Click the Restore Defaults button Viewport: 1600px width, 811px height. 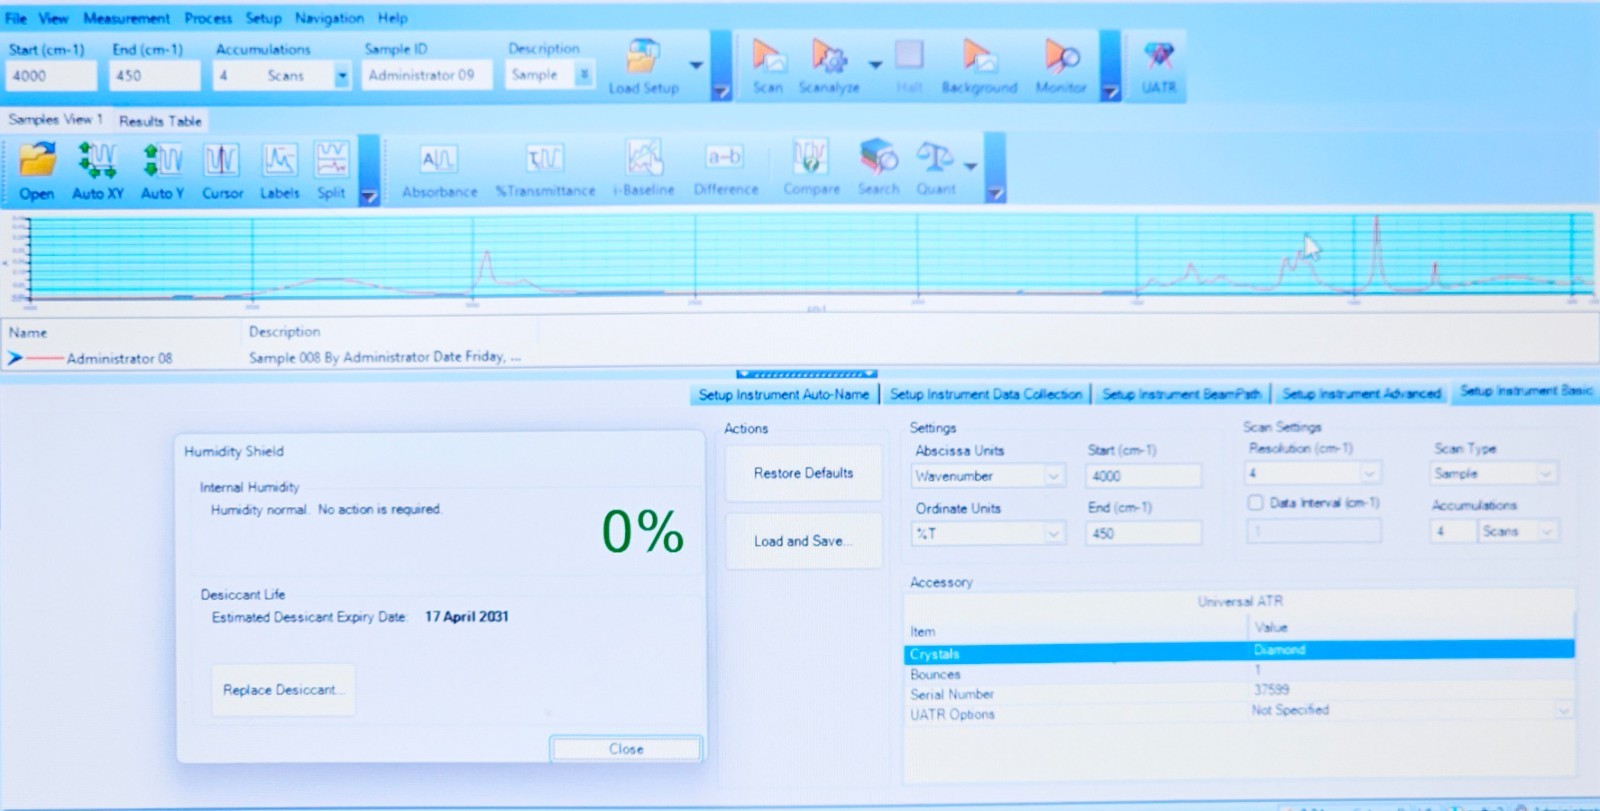coord(804,473)
